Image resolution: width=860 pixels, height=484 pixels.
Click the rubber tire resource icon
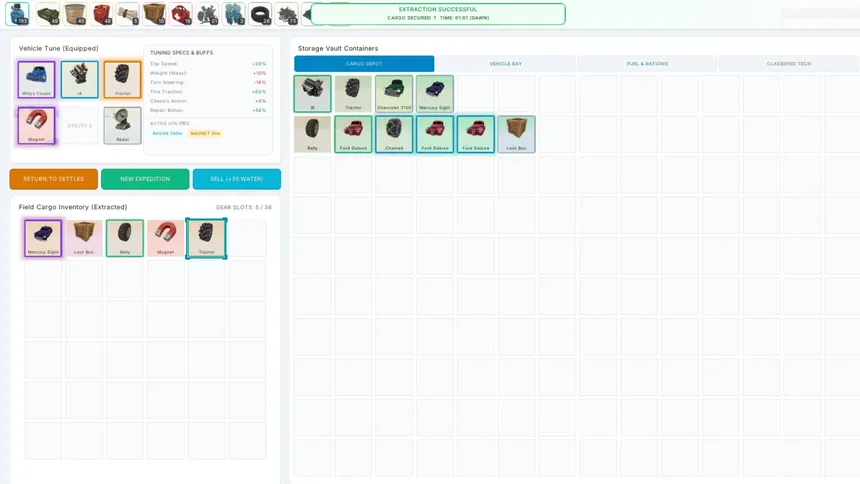pos(260,14)
